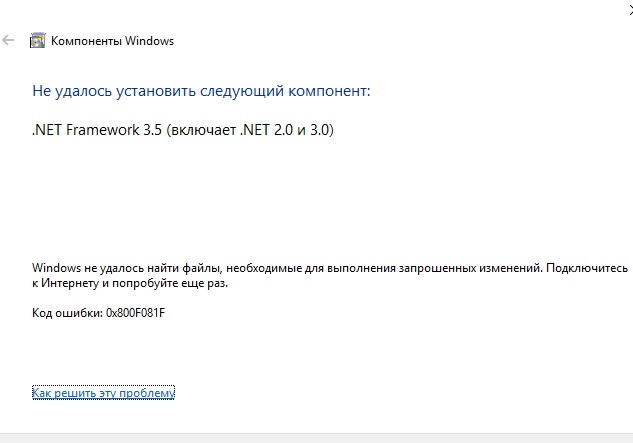This screenshot has width=633, height=443.
Task: Select the '.NET Framework 3.5' component name
Action: (x=96, y=130)
